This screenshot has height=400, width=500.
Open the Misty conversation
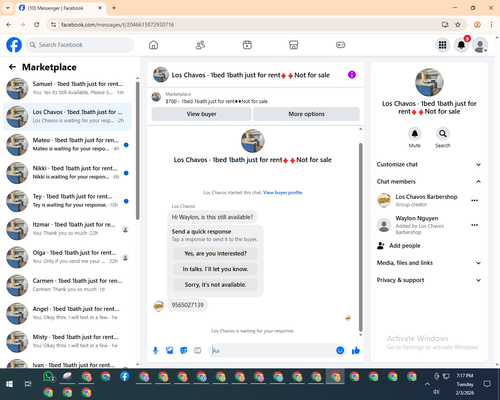(67, 342)
